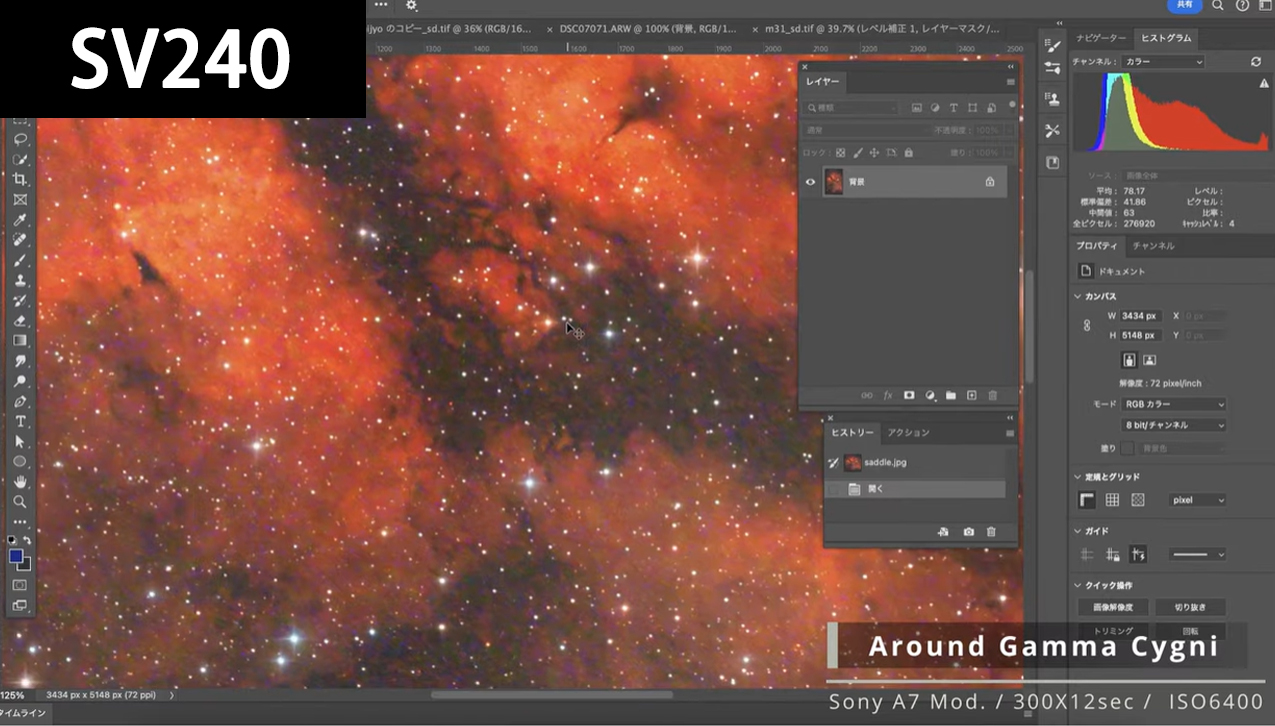1275x726 pixels.
Task: Select the Eyedropper tool
Action: click(19, 219)
